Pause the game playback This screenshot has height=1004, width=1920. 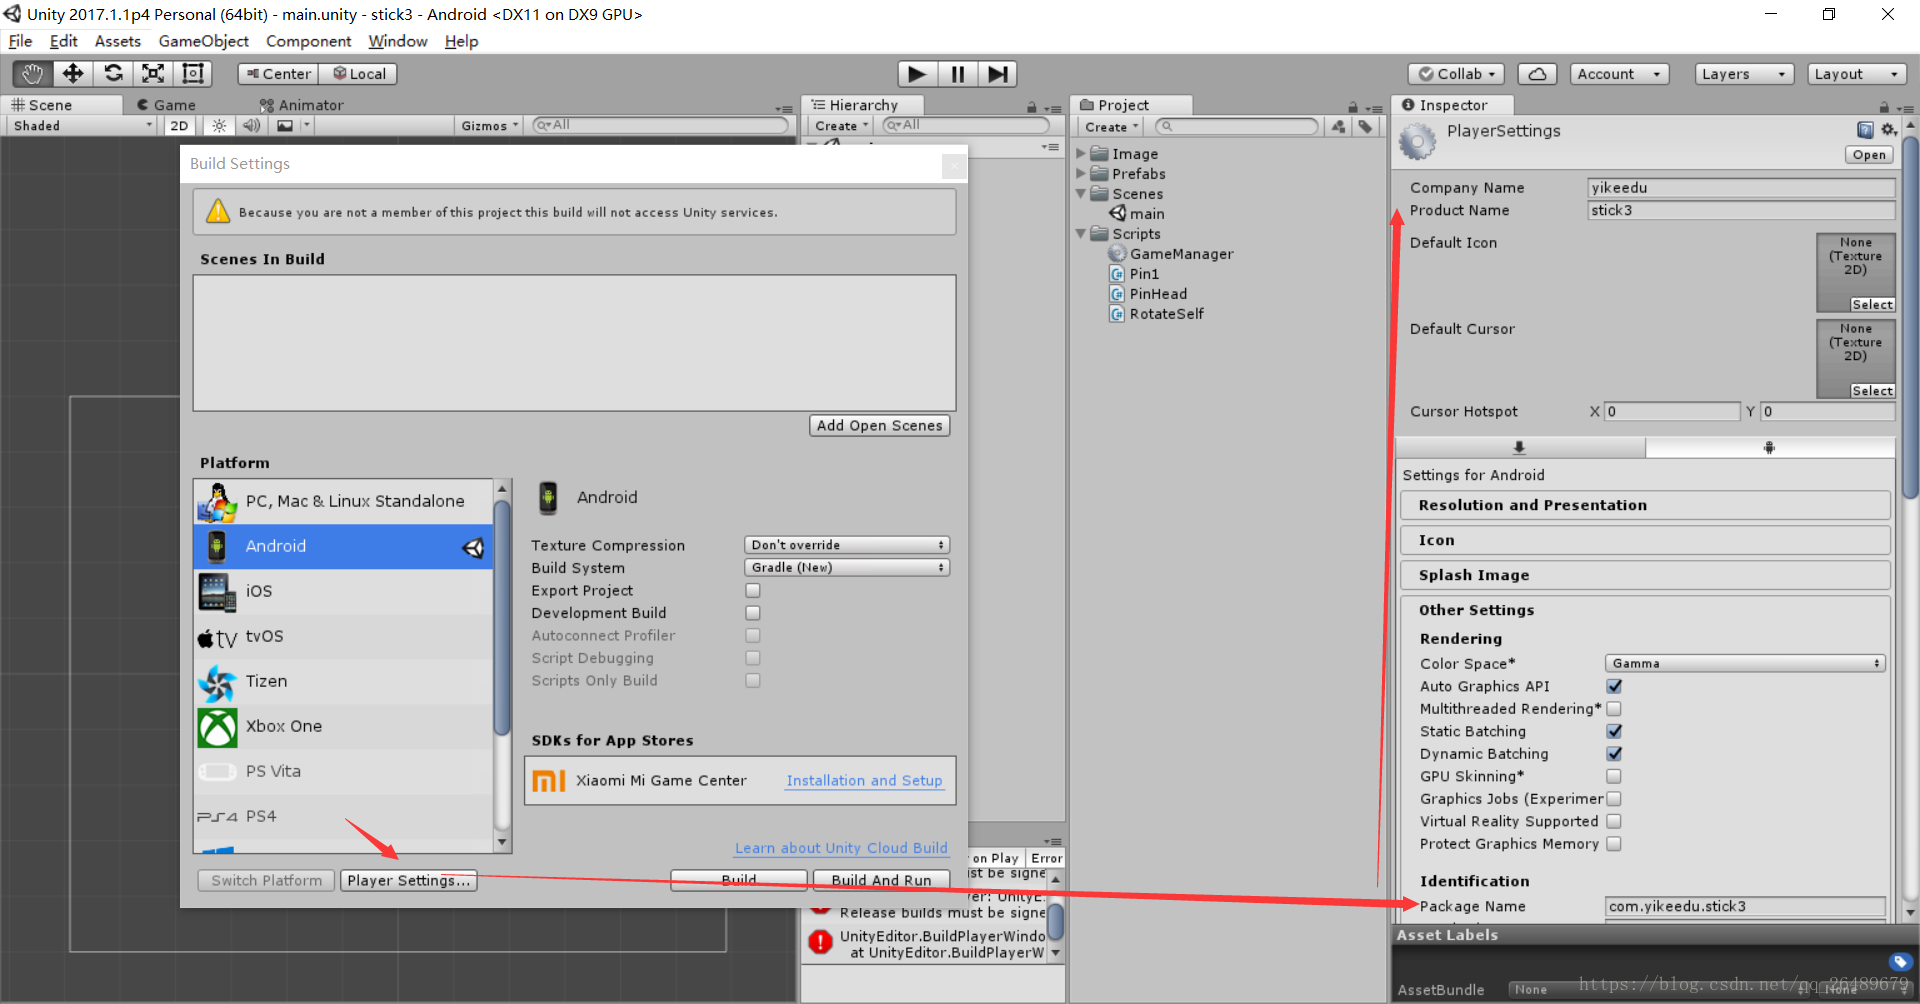[957, 74]
